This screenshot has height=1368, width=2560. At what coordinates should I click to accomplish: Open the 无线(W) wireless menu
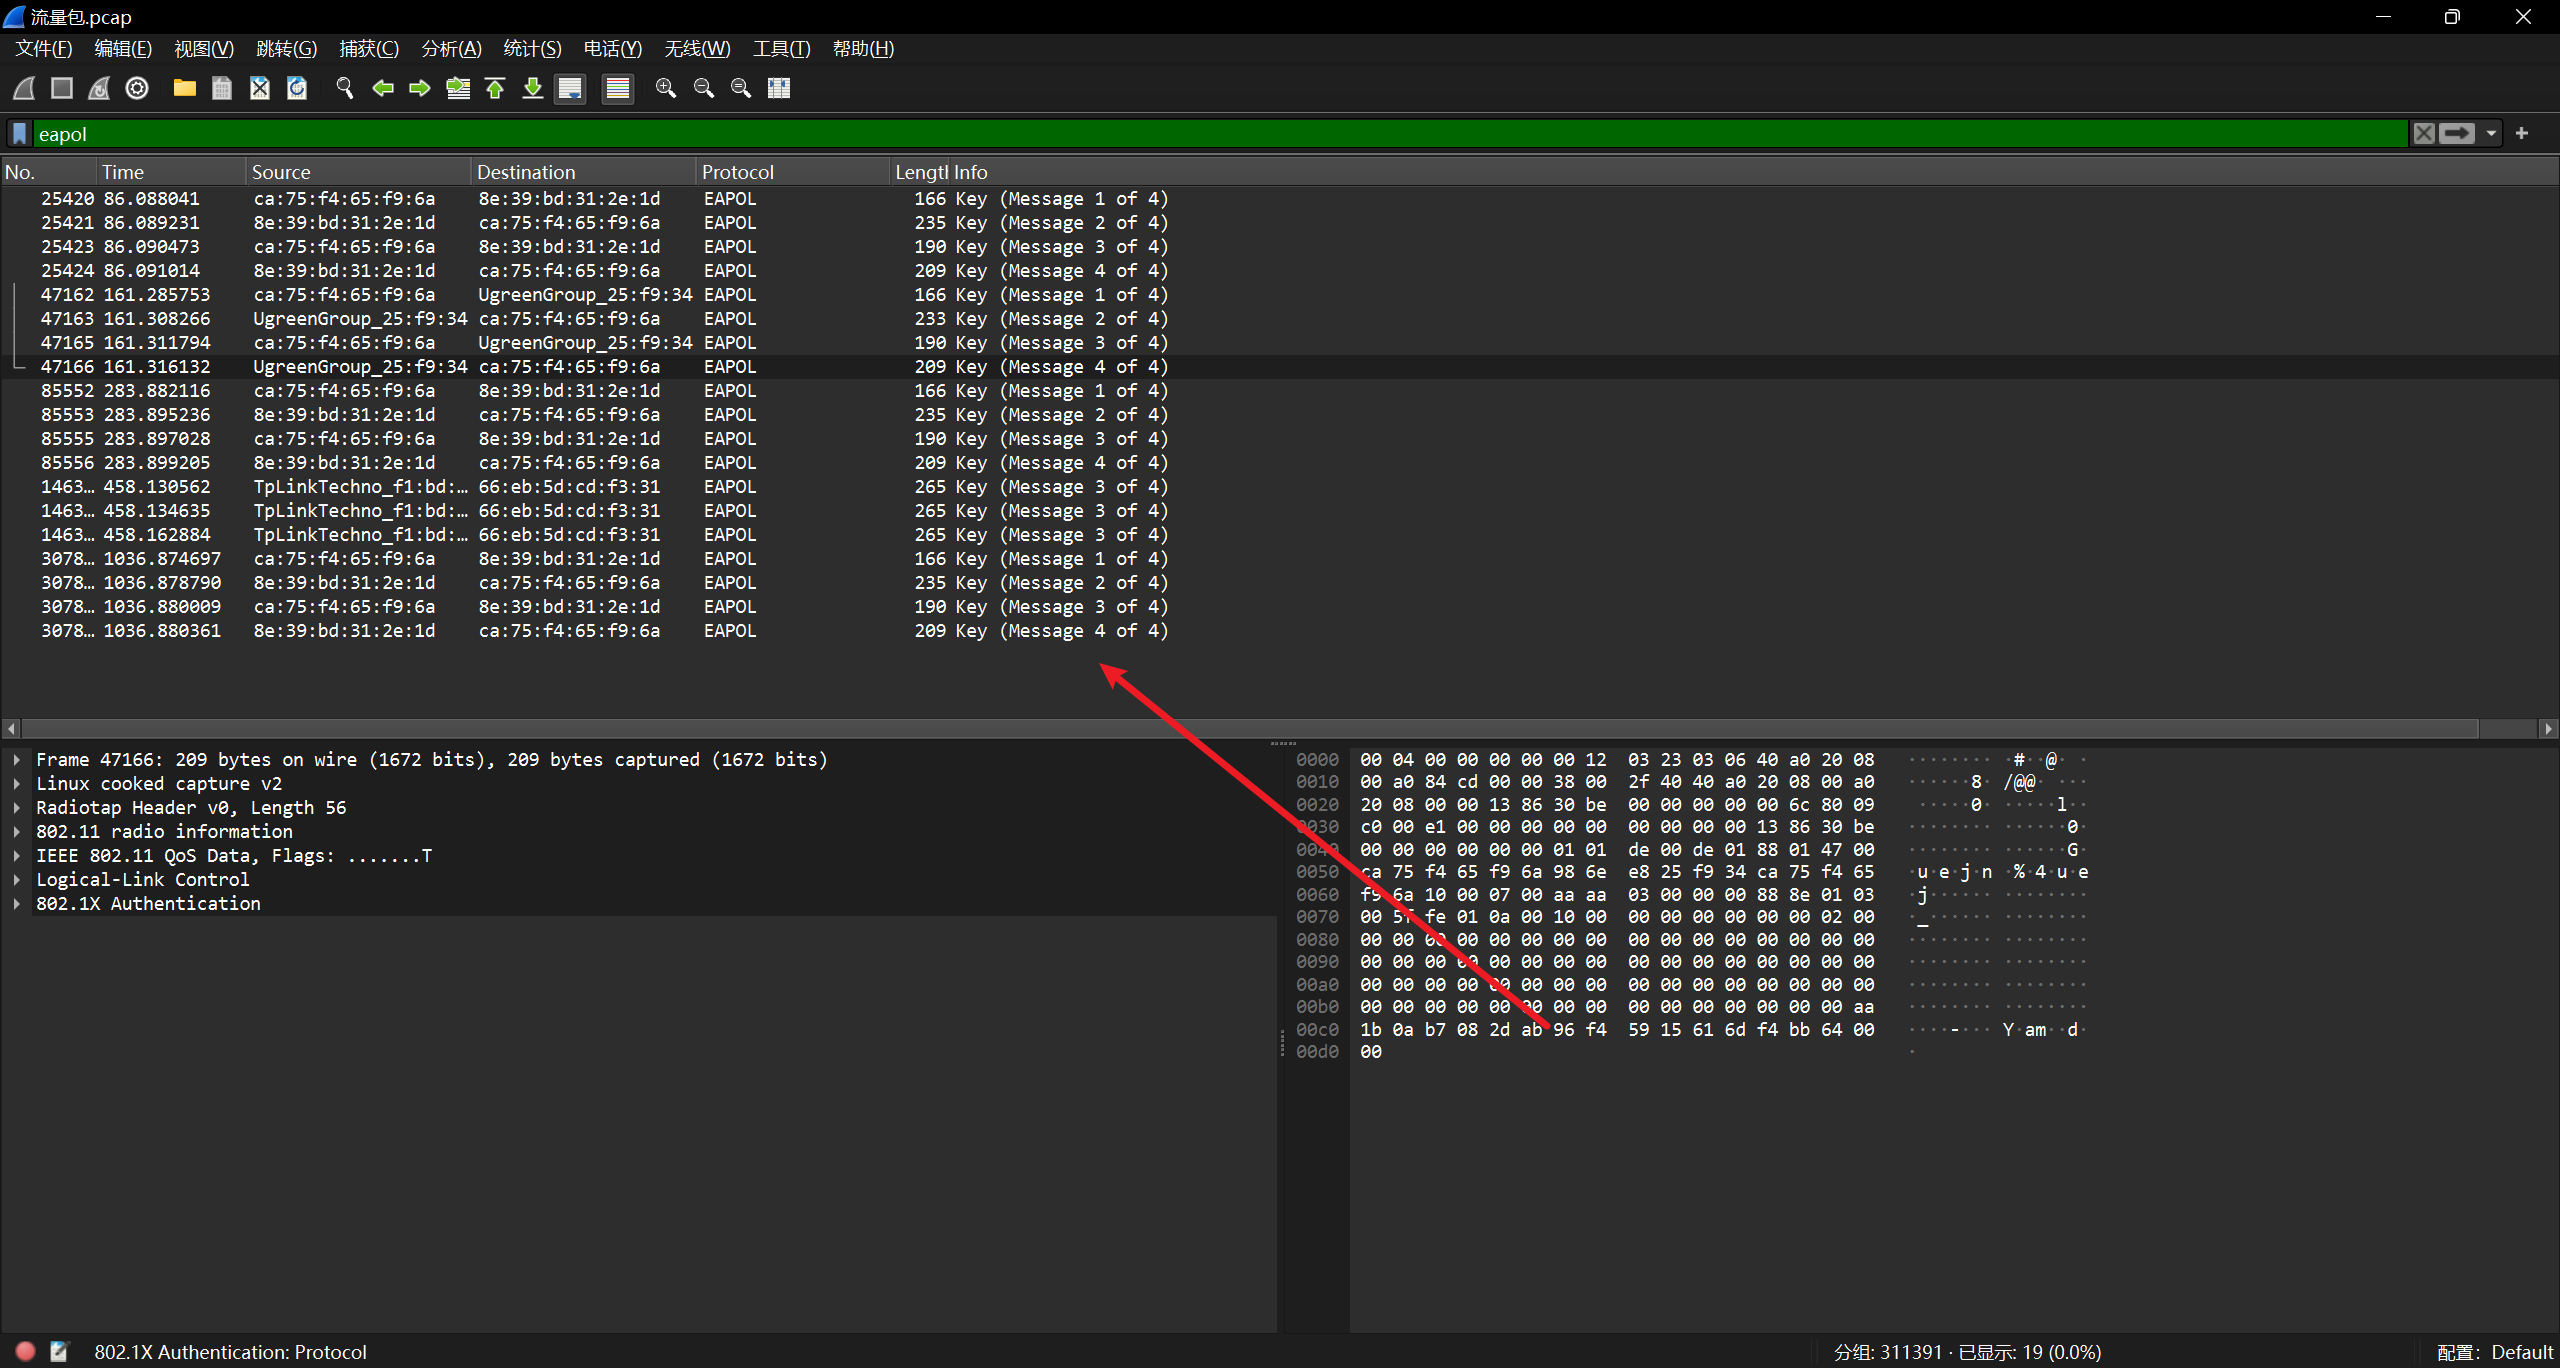tap(697, 49)
